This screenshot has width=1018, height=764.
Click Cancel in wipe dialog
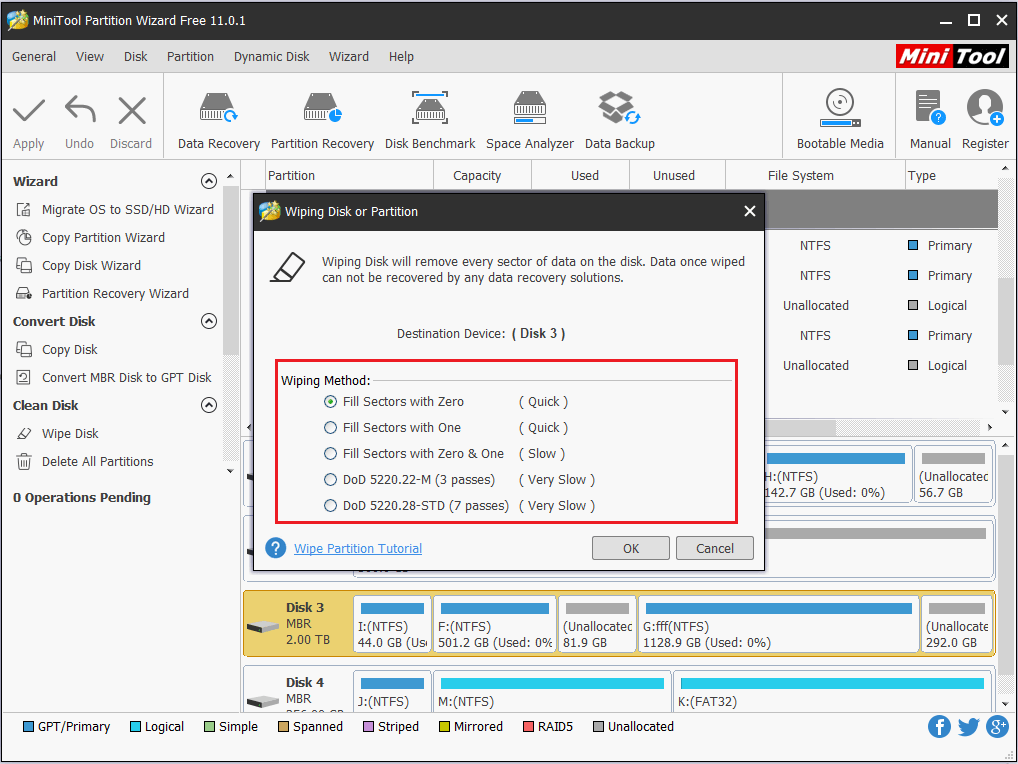click(x=715, y=548)
